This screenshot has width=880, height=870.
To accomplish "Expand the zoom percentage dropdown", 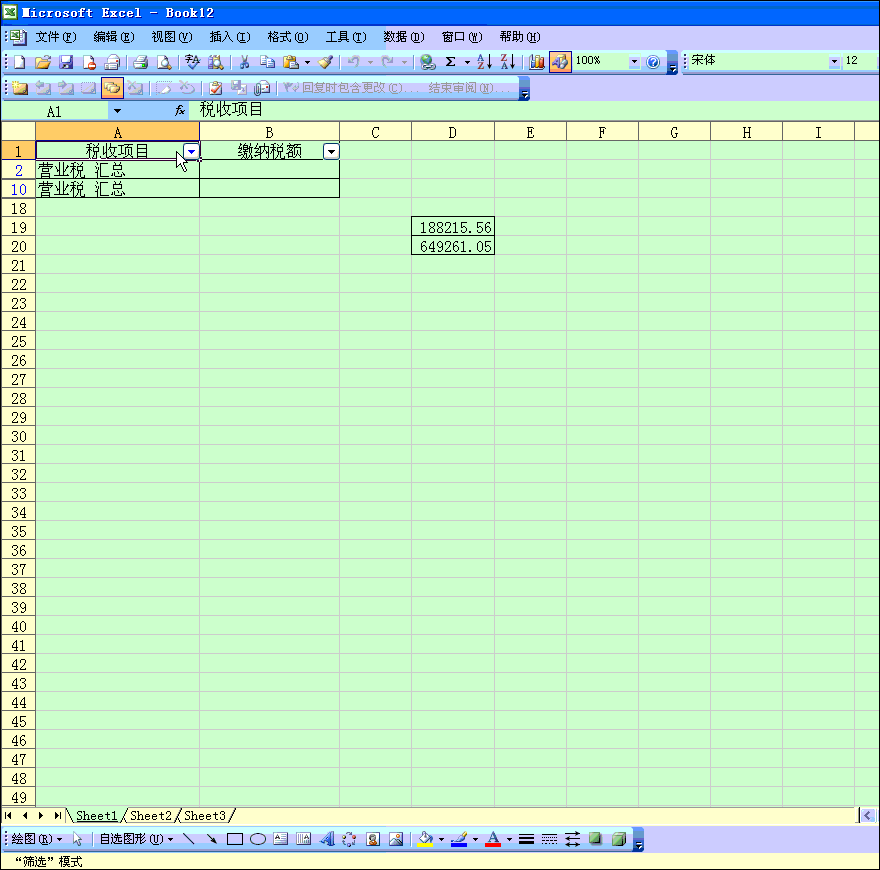I will point(633,62).
